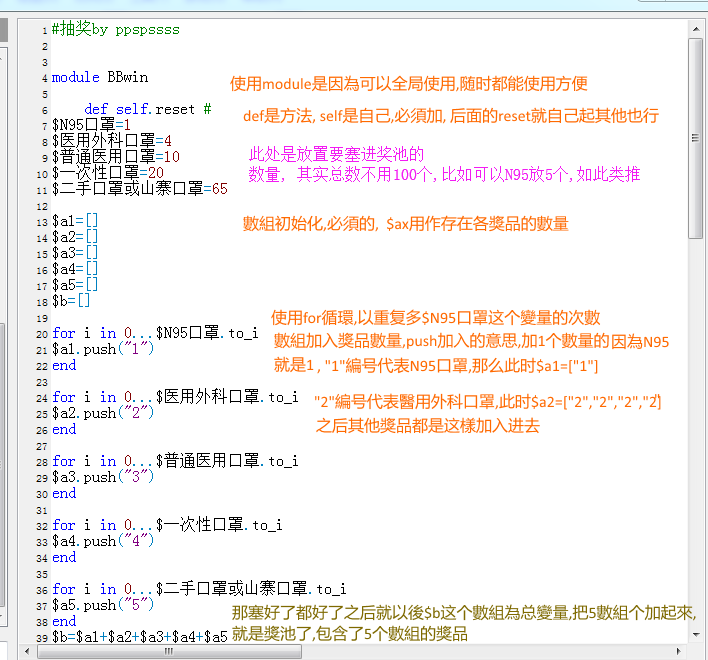Click 'end' on line 38
708x660 pixels.
pyautogui.click(x=64, y=622)
